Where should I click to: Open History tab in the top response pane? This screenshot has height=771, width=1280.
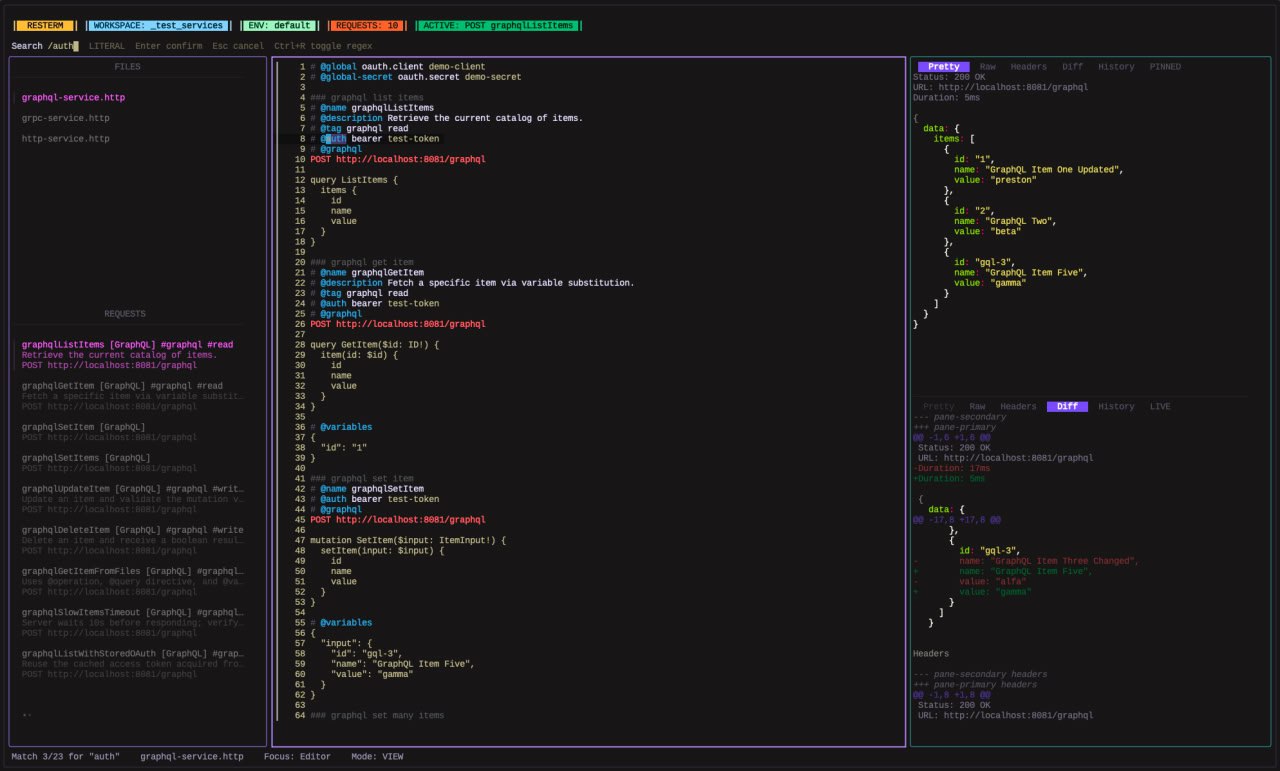click(1116, 67)
